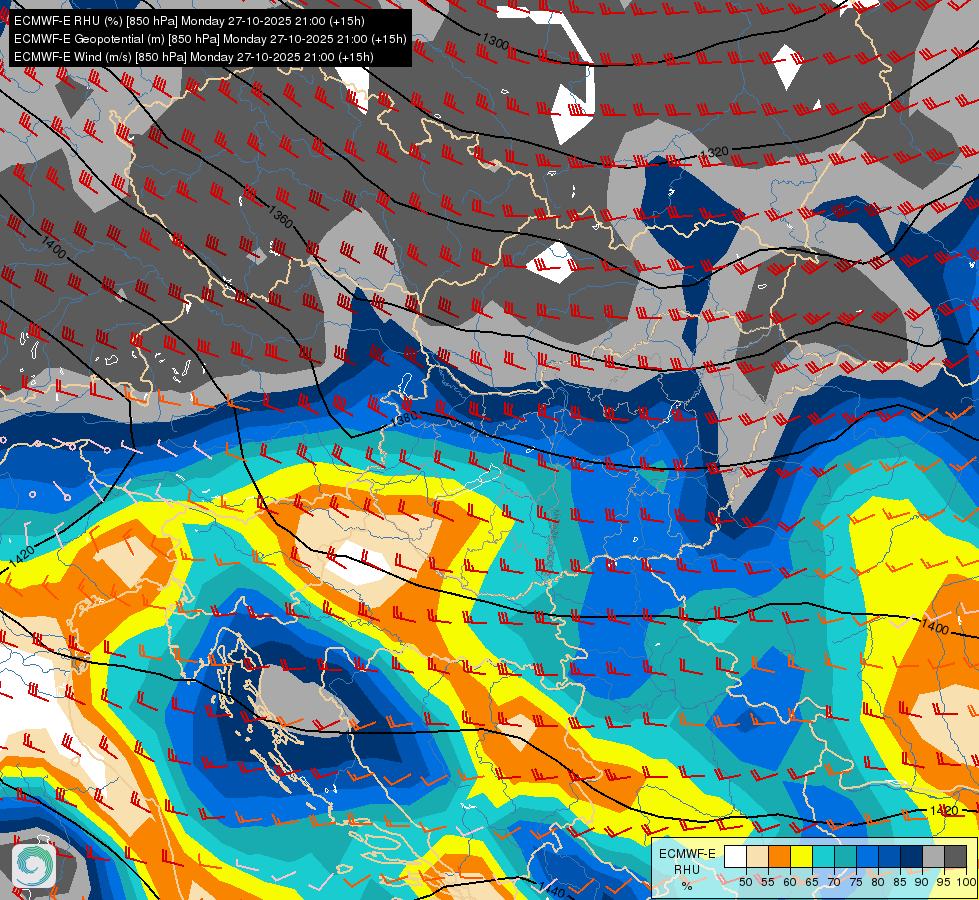Click the legend tick label 55
Image resolution: width=979 pixels, height=900 pixels.
tap(767, 882)
